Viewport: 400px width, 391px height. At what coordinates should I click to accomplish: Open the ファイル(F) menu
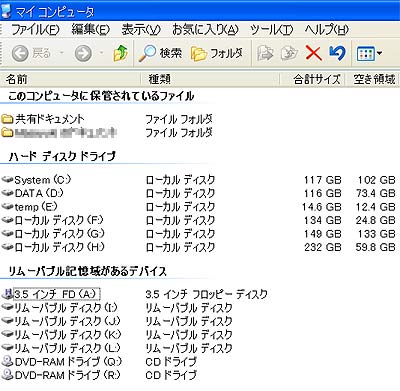[35, 30]
